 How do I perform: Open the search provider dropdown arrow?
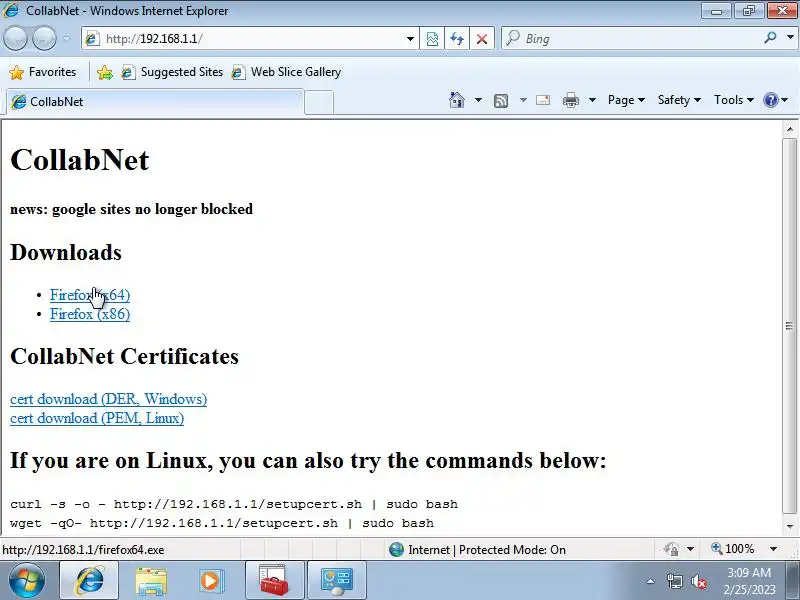pyautogui.click(x=790, y=38)
